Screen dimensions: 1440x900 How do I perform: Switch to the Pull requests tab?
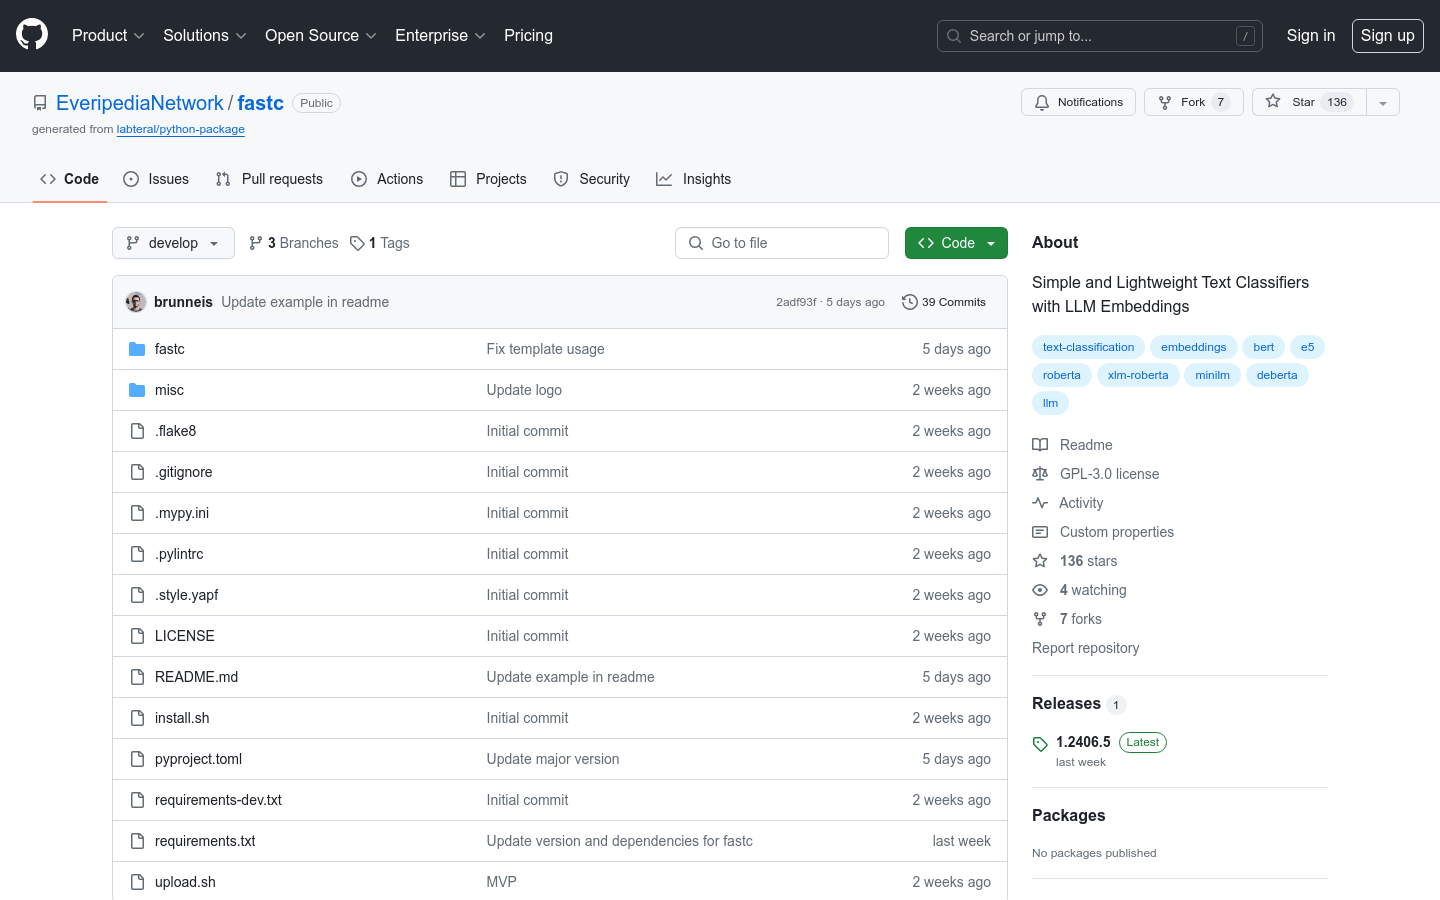[x=269, y=179]
